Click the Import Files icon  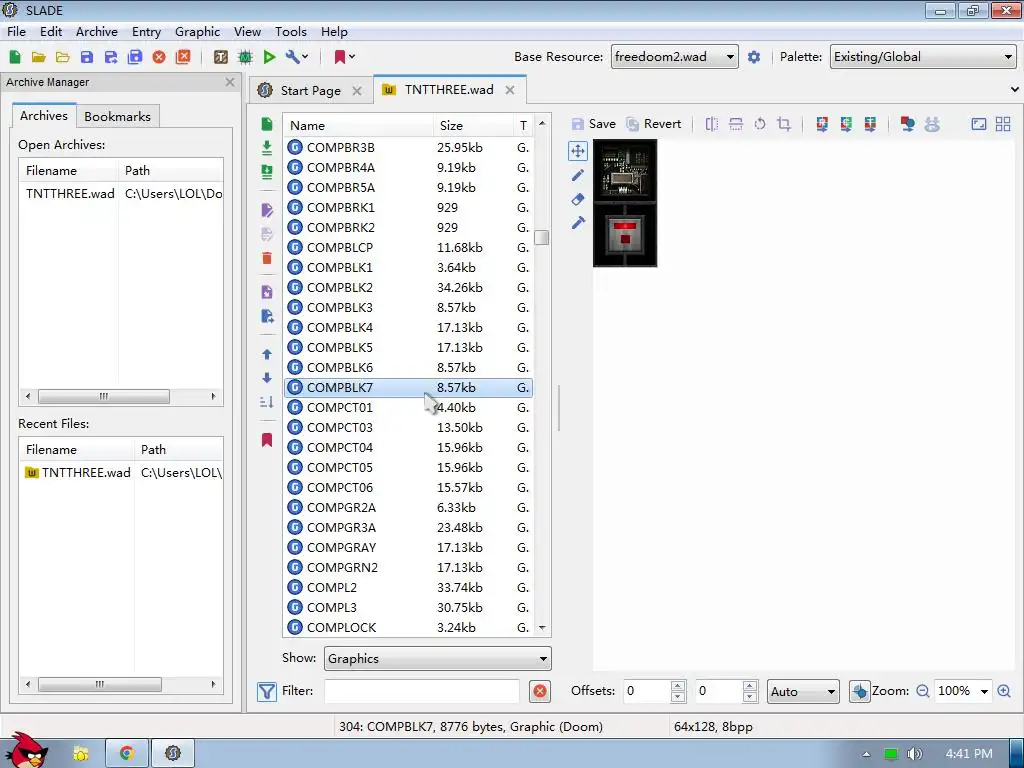(x=266, y=148)
